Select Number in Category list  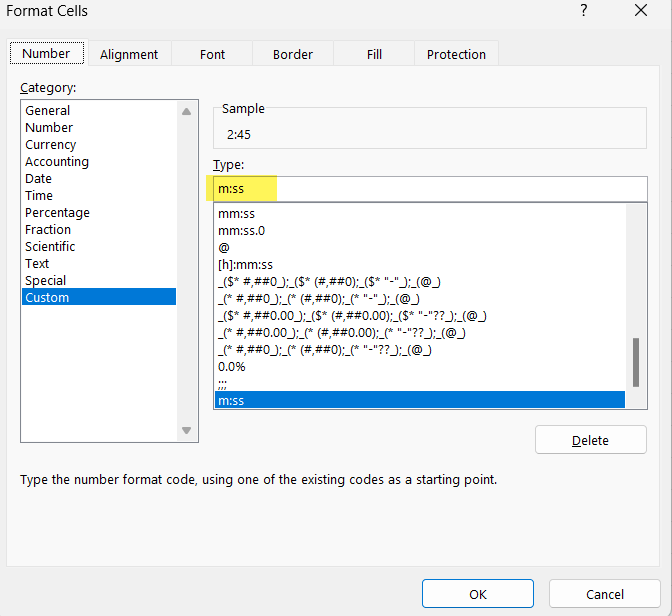click(x=99, y=128)
